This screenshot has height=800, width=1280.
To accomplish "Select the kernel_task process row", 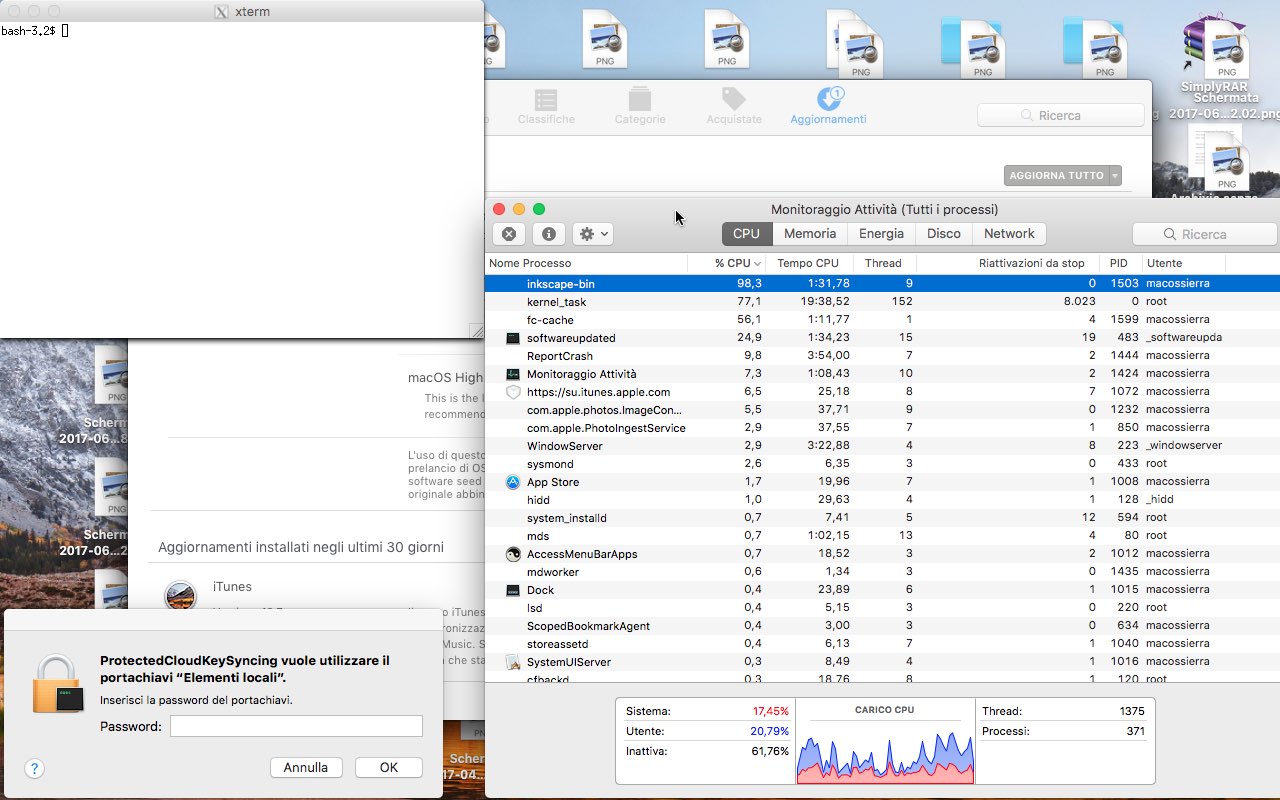I will click(x=882, y=302).
